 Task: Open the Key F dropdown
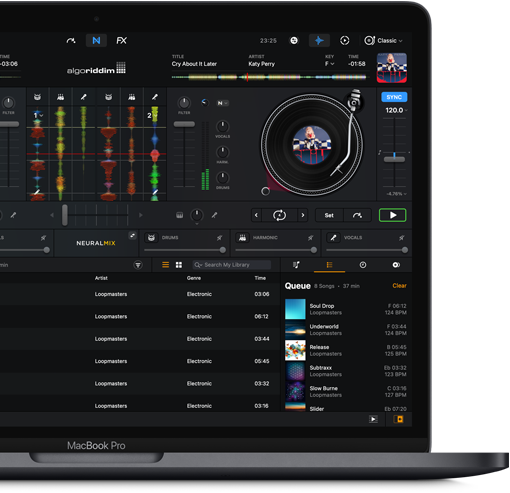tap(329, 64)
